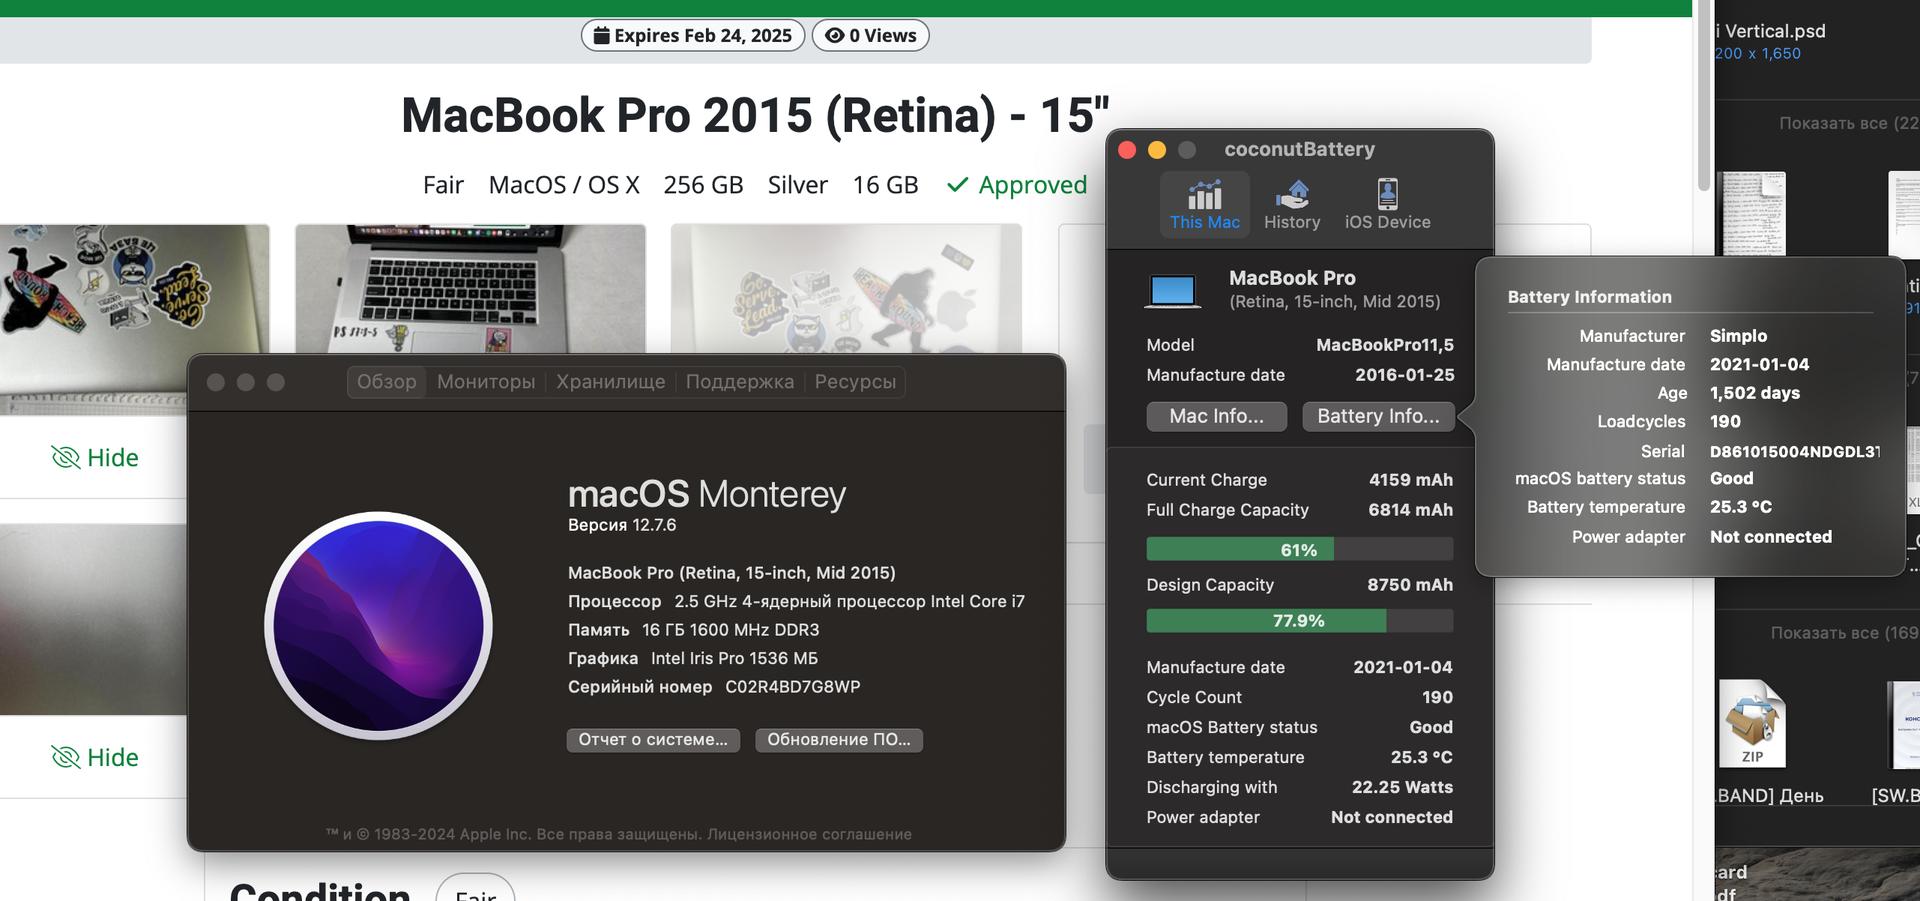Open the Хранилище tab

610,382
